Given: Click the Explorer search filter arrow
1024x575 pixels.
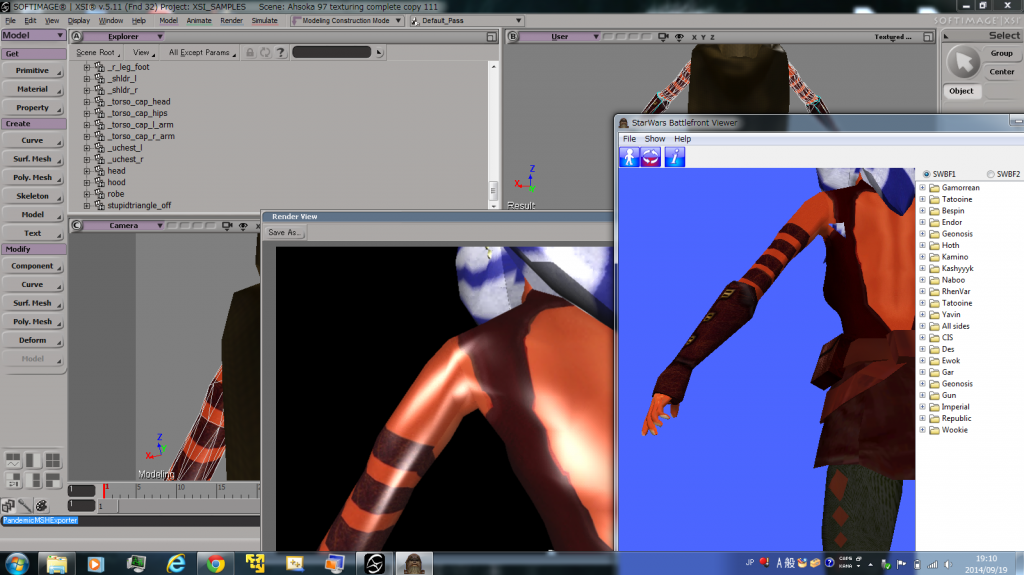Looking at the screenshot, I should coord(379,52).
